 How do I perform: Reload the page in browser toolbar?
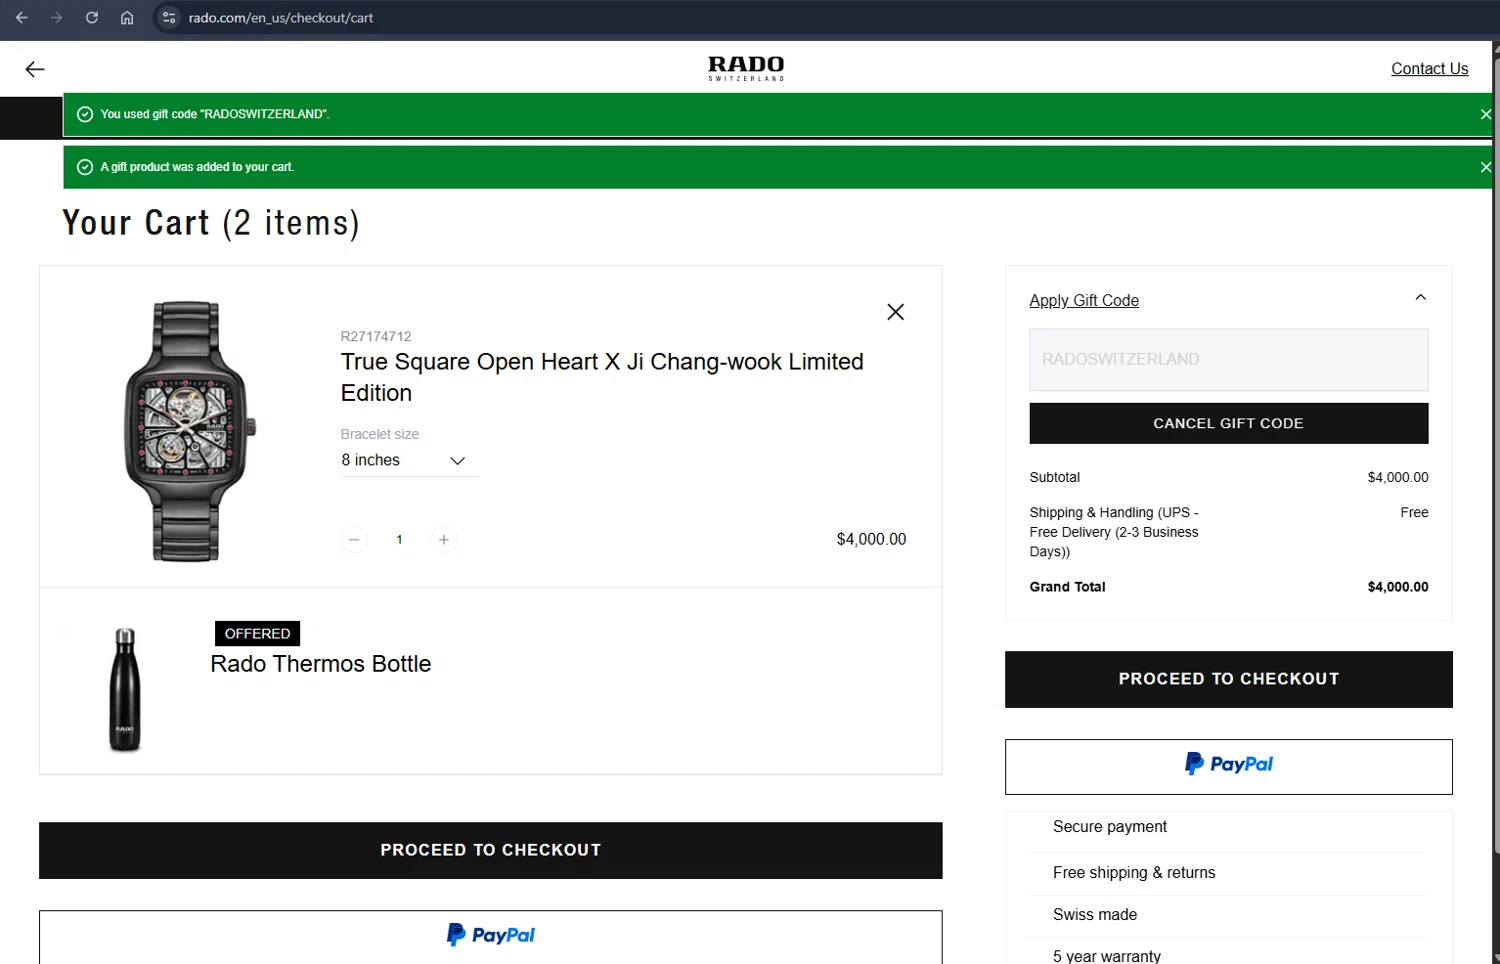92,18
